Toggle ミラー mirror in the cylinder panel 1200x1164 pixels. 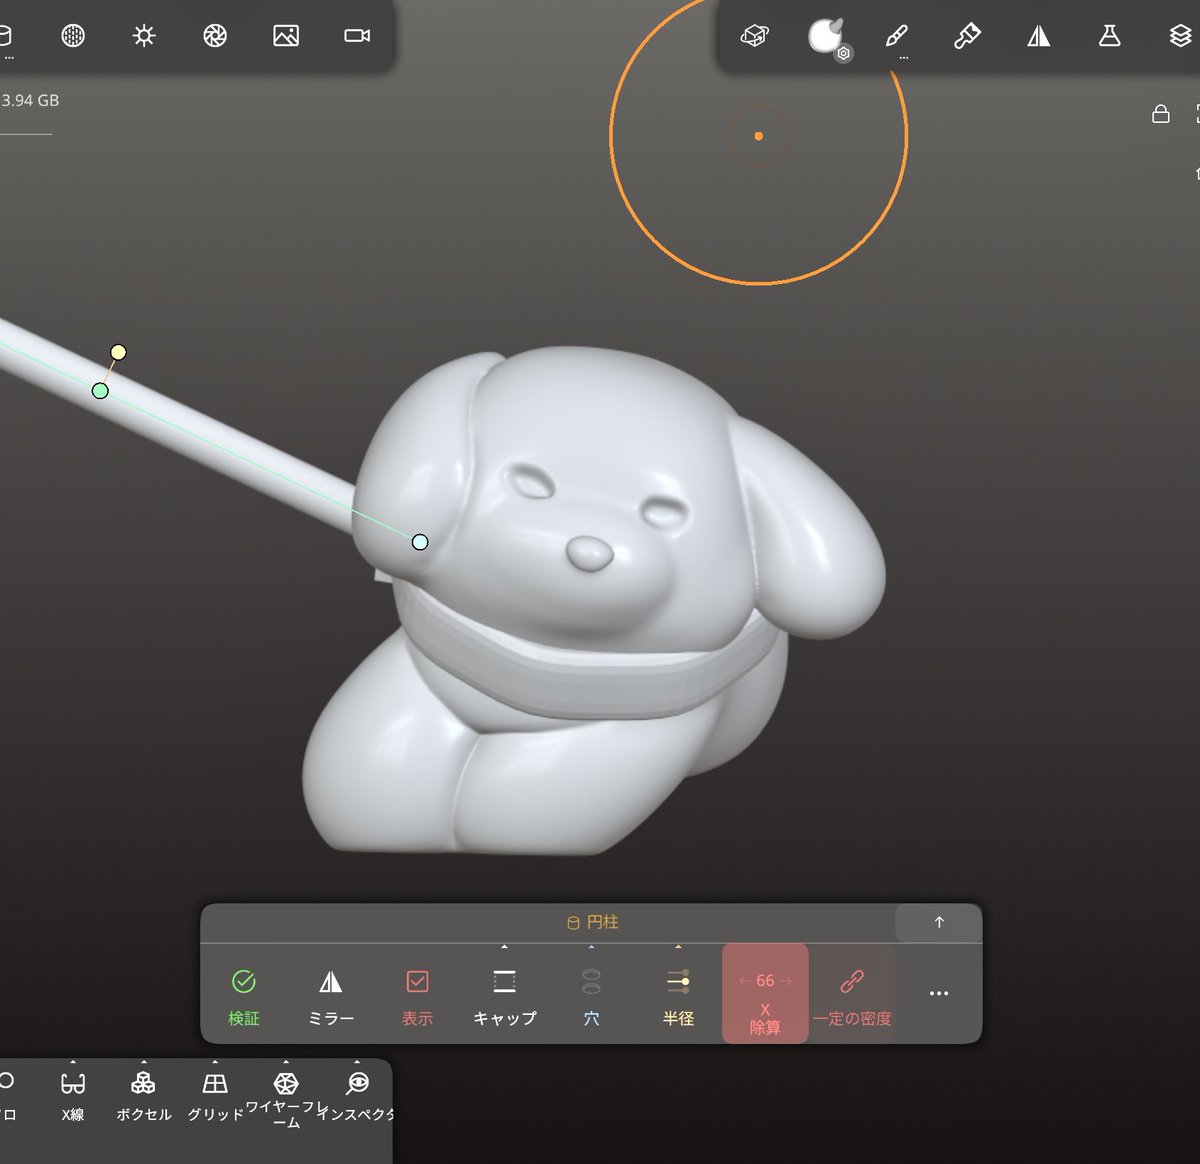331,996
